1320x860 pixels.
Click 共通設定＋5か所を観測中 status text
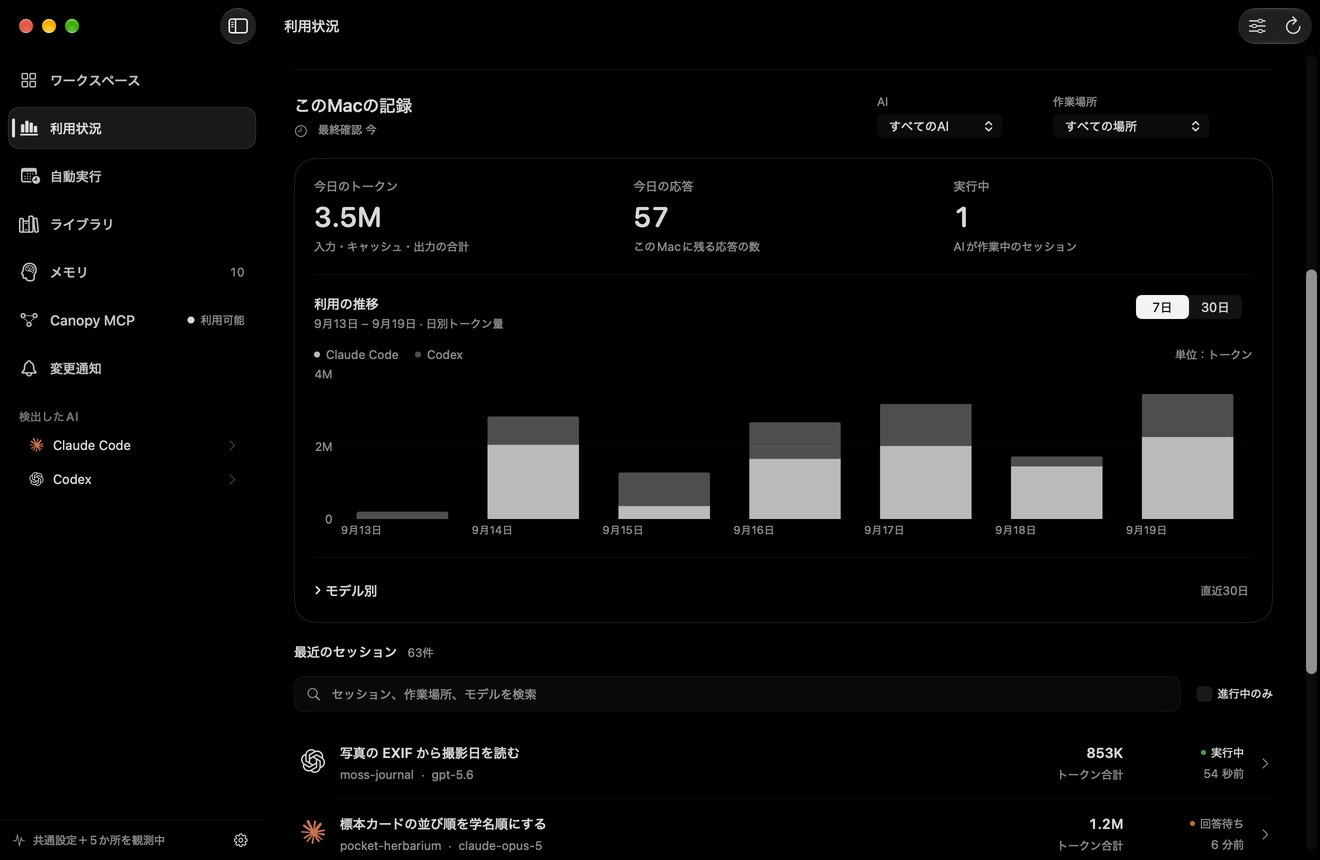(x=99, y=840)
